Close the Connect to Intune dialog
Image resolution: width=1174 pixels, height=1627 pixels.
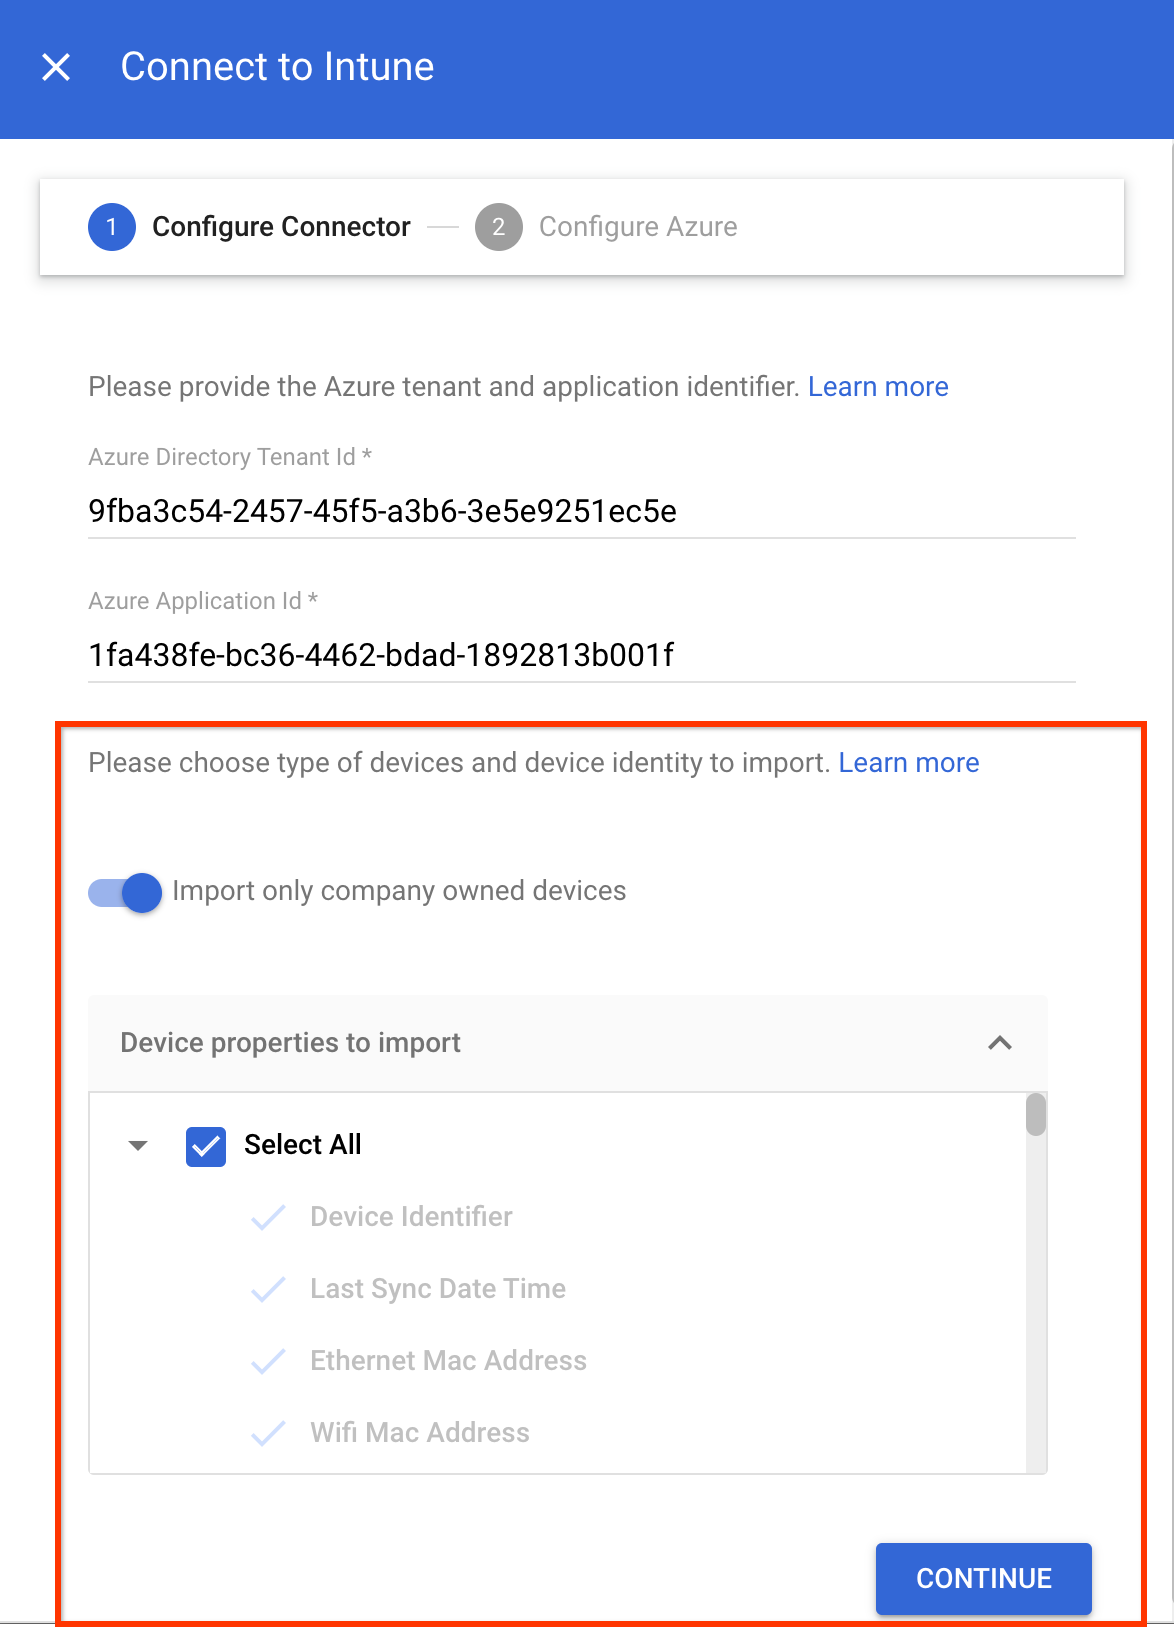point(56,67)
